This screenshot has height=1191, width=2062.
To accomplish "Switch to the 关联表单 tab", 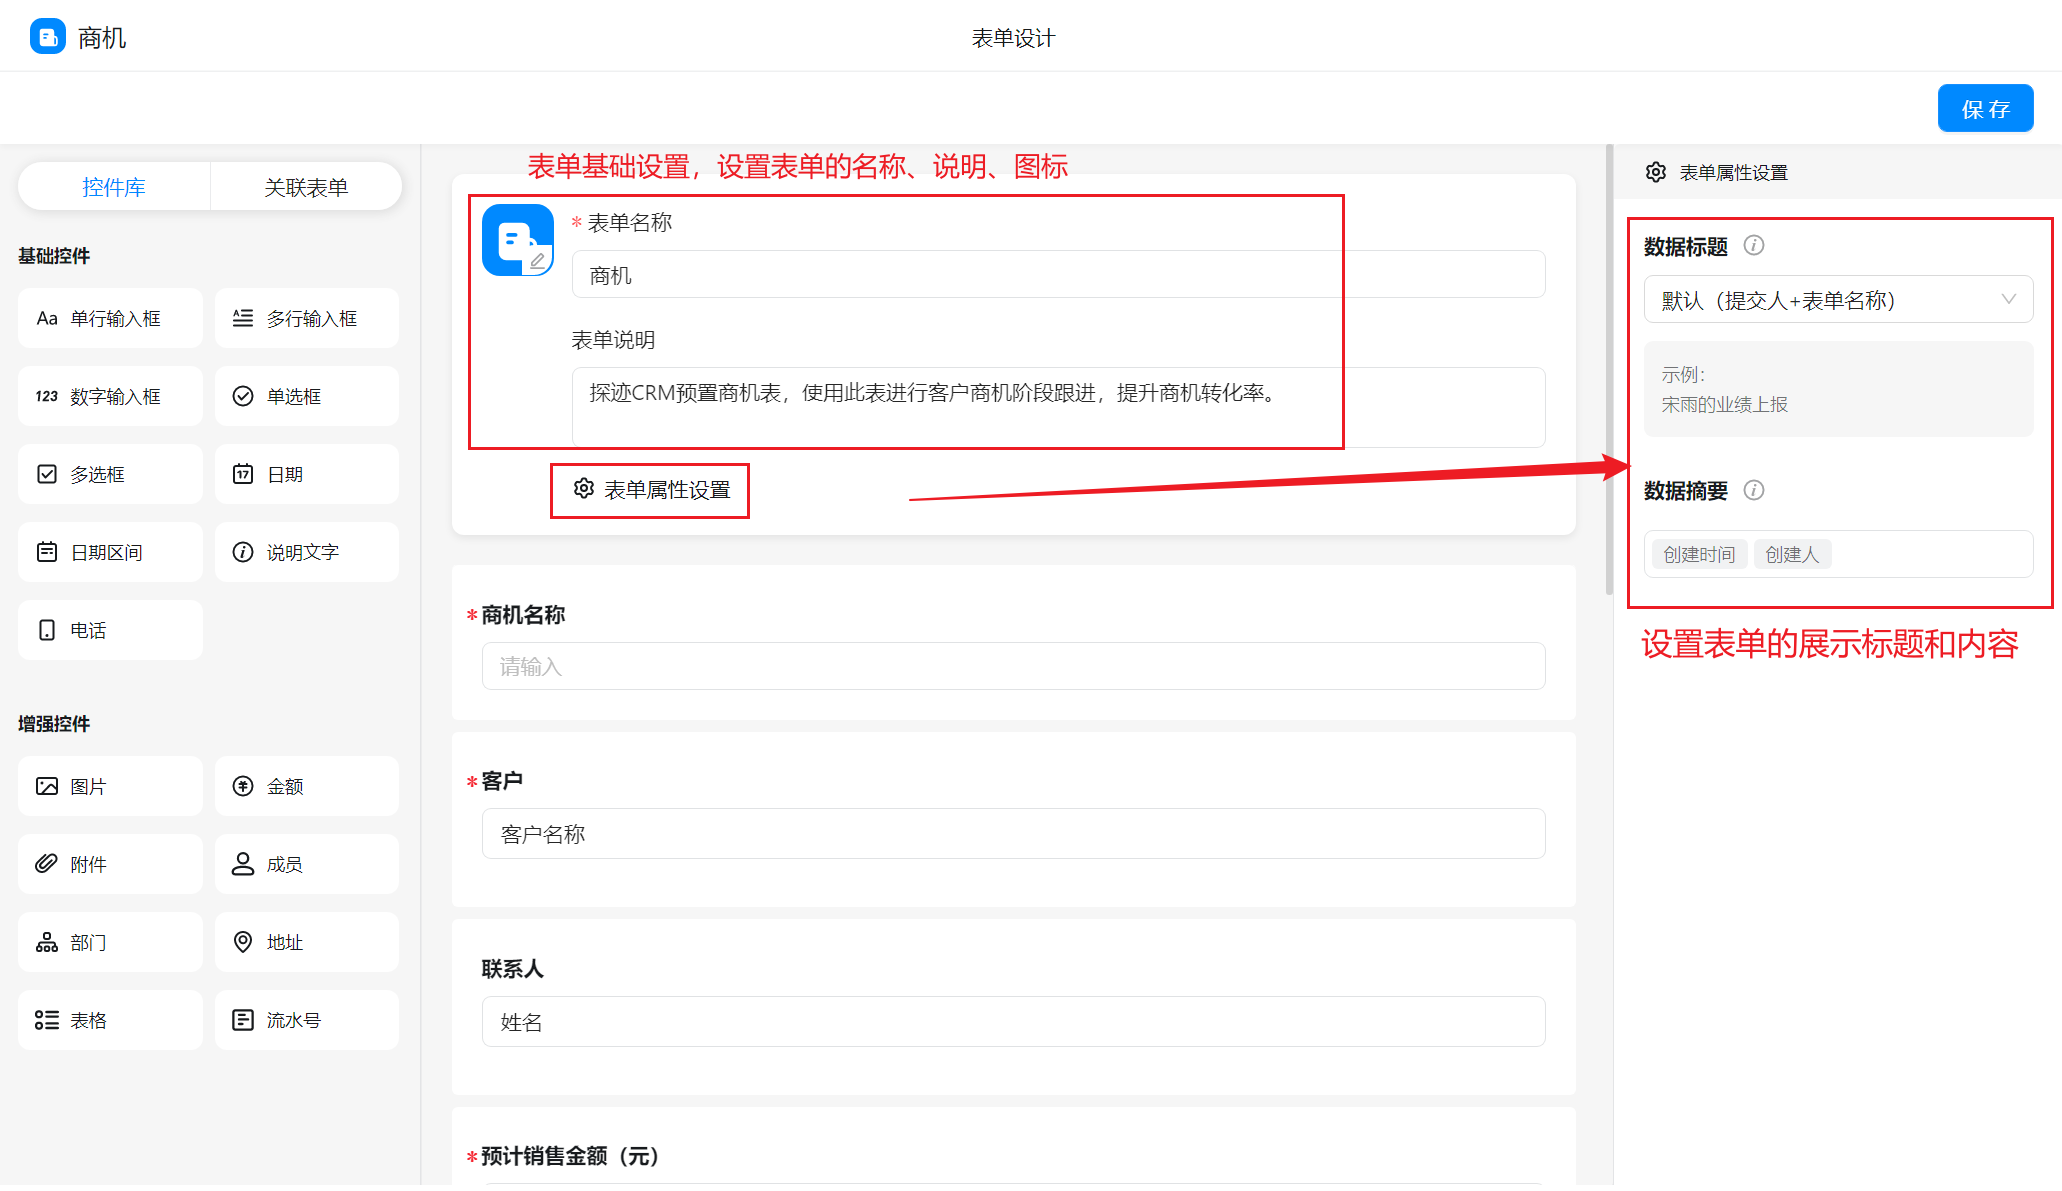I will point(306,187).
